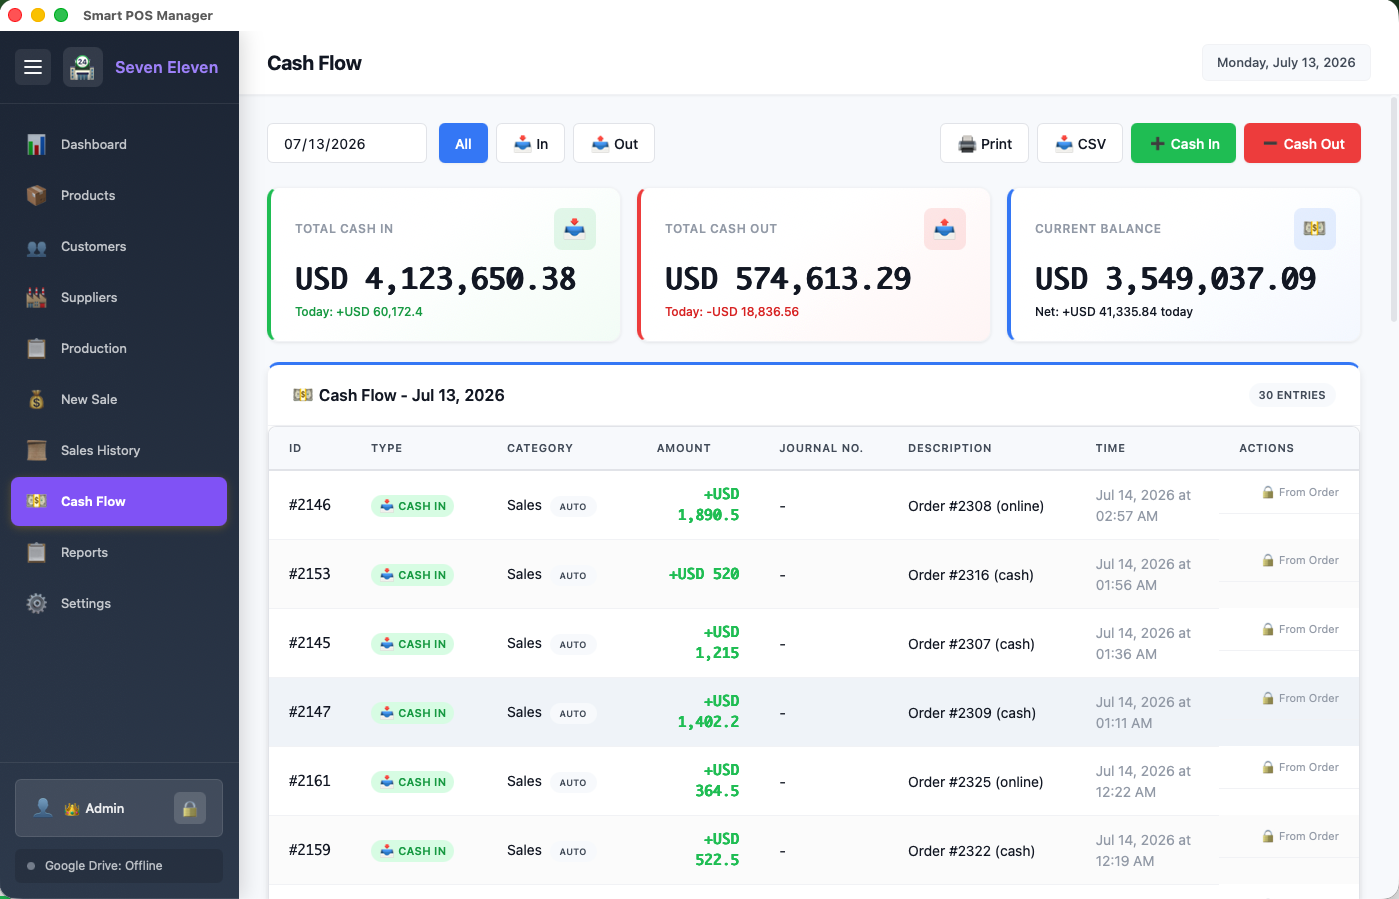
Task: Click the Customers people icon in sidebar
Action: pyautogui.click(x=37, y=246)
